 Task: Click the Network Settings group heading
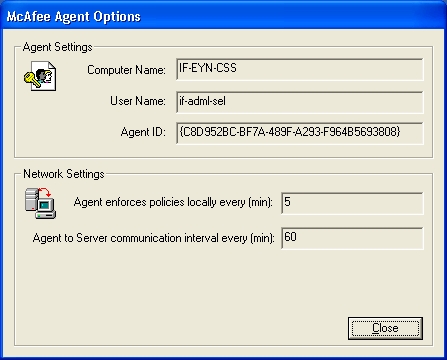click(x=64, y=174)
